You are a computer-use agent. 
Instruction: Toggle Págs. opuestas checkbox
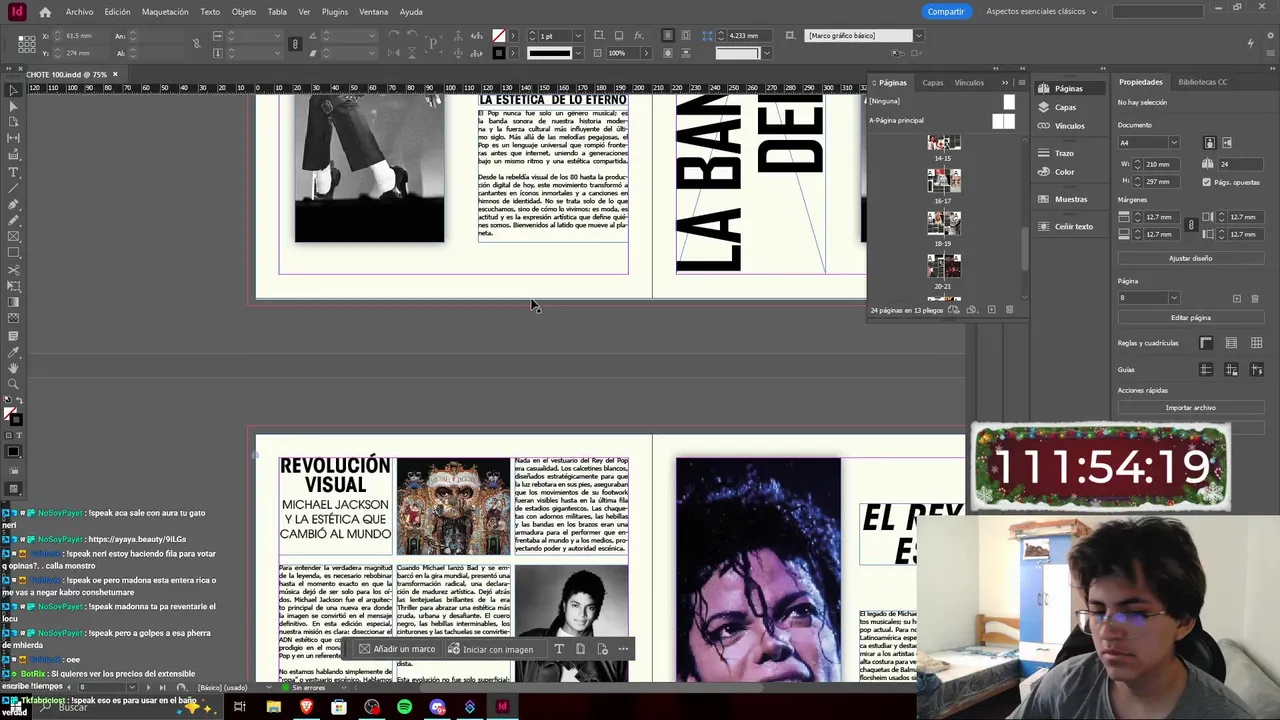click(1207, 182)
